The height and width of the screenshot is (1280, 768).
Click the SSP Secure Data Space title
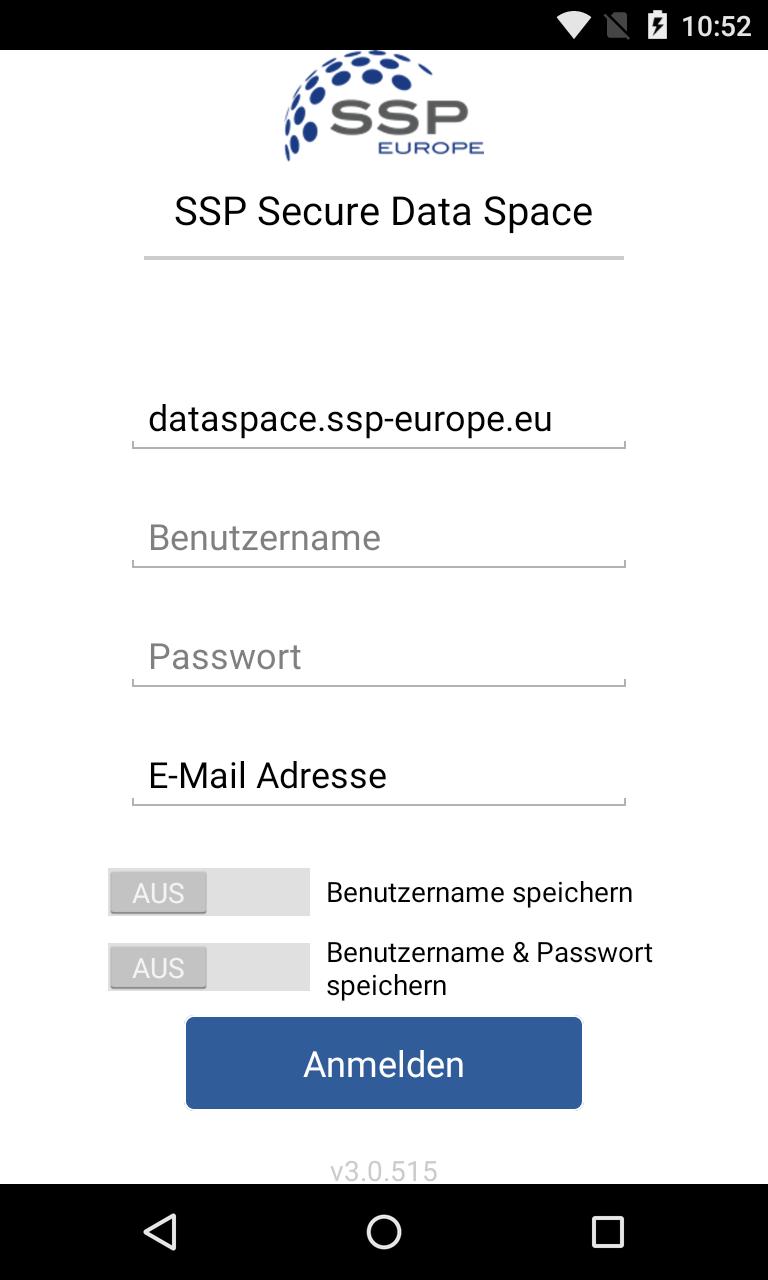(384, 211)
